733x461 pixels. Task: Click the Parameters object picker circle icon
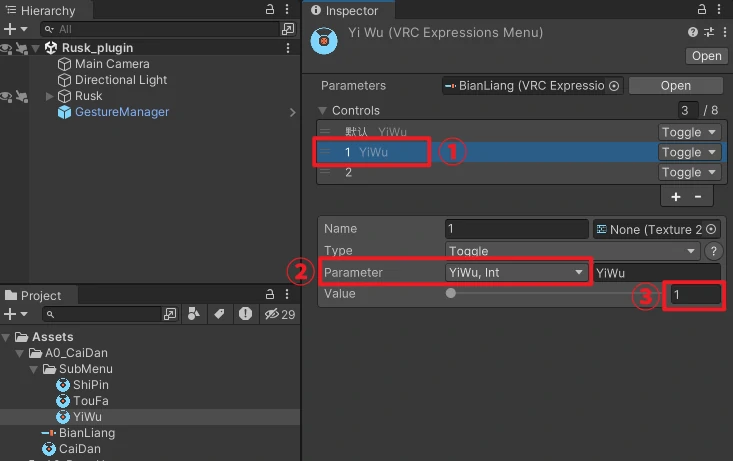tap(614, 86)
